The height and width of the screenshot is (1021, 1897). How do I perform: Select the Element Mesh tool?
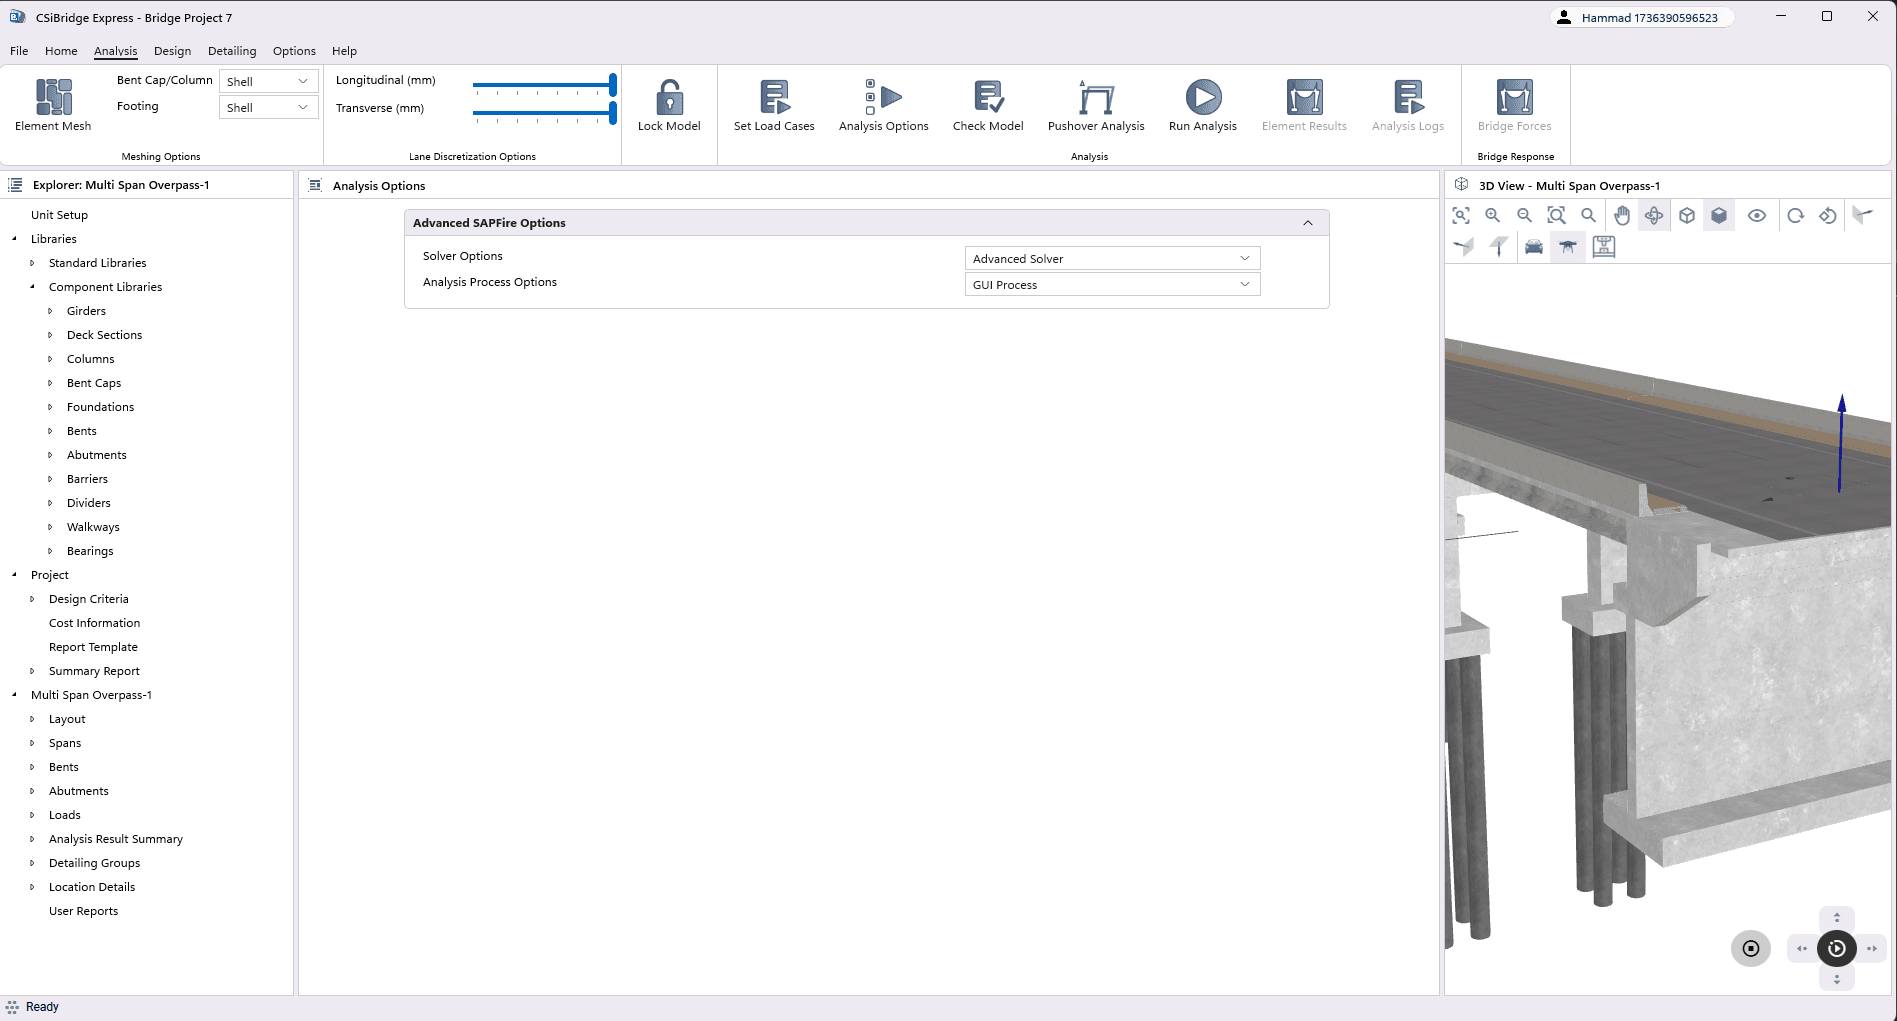coord(52,104)
